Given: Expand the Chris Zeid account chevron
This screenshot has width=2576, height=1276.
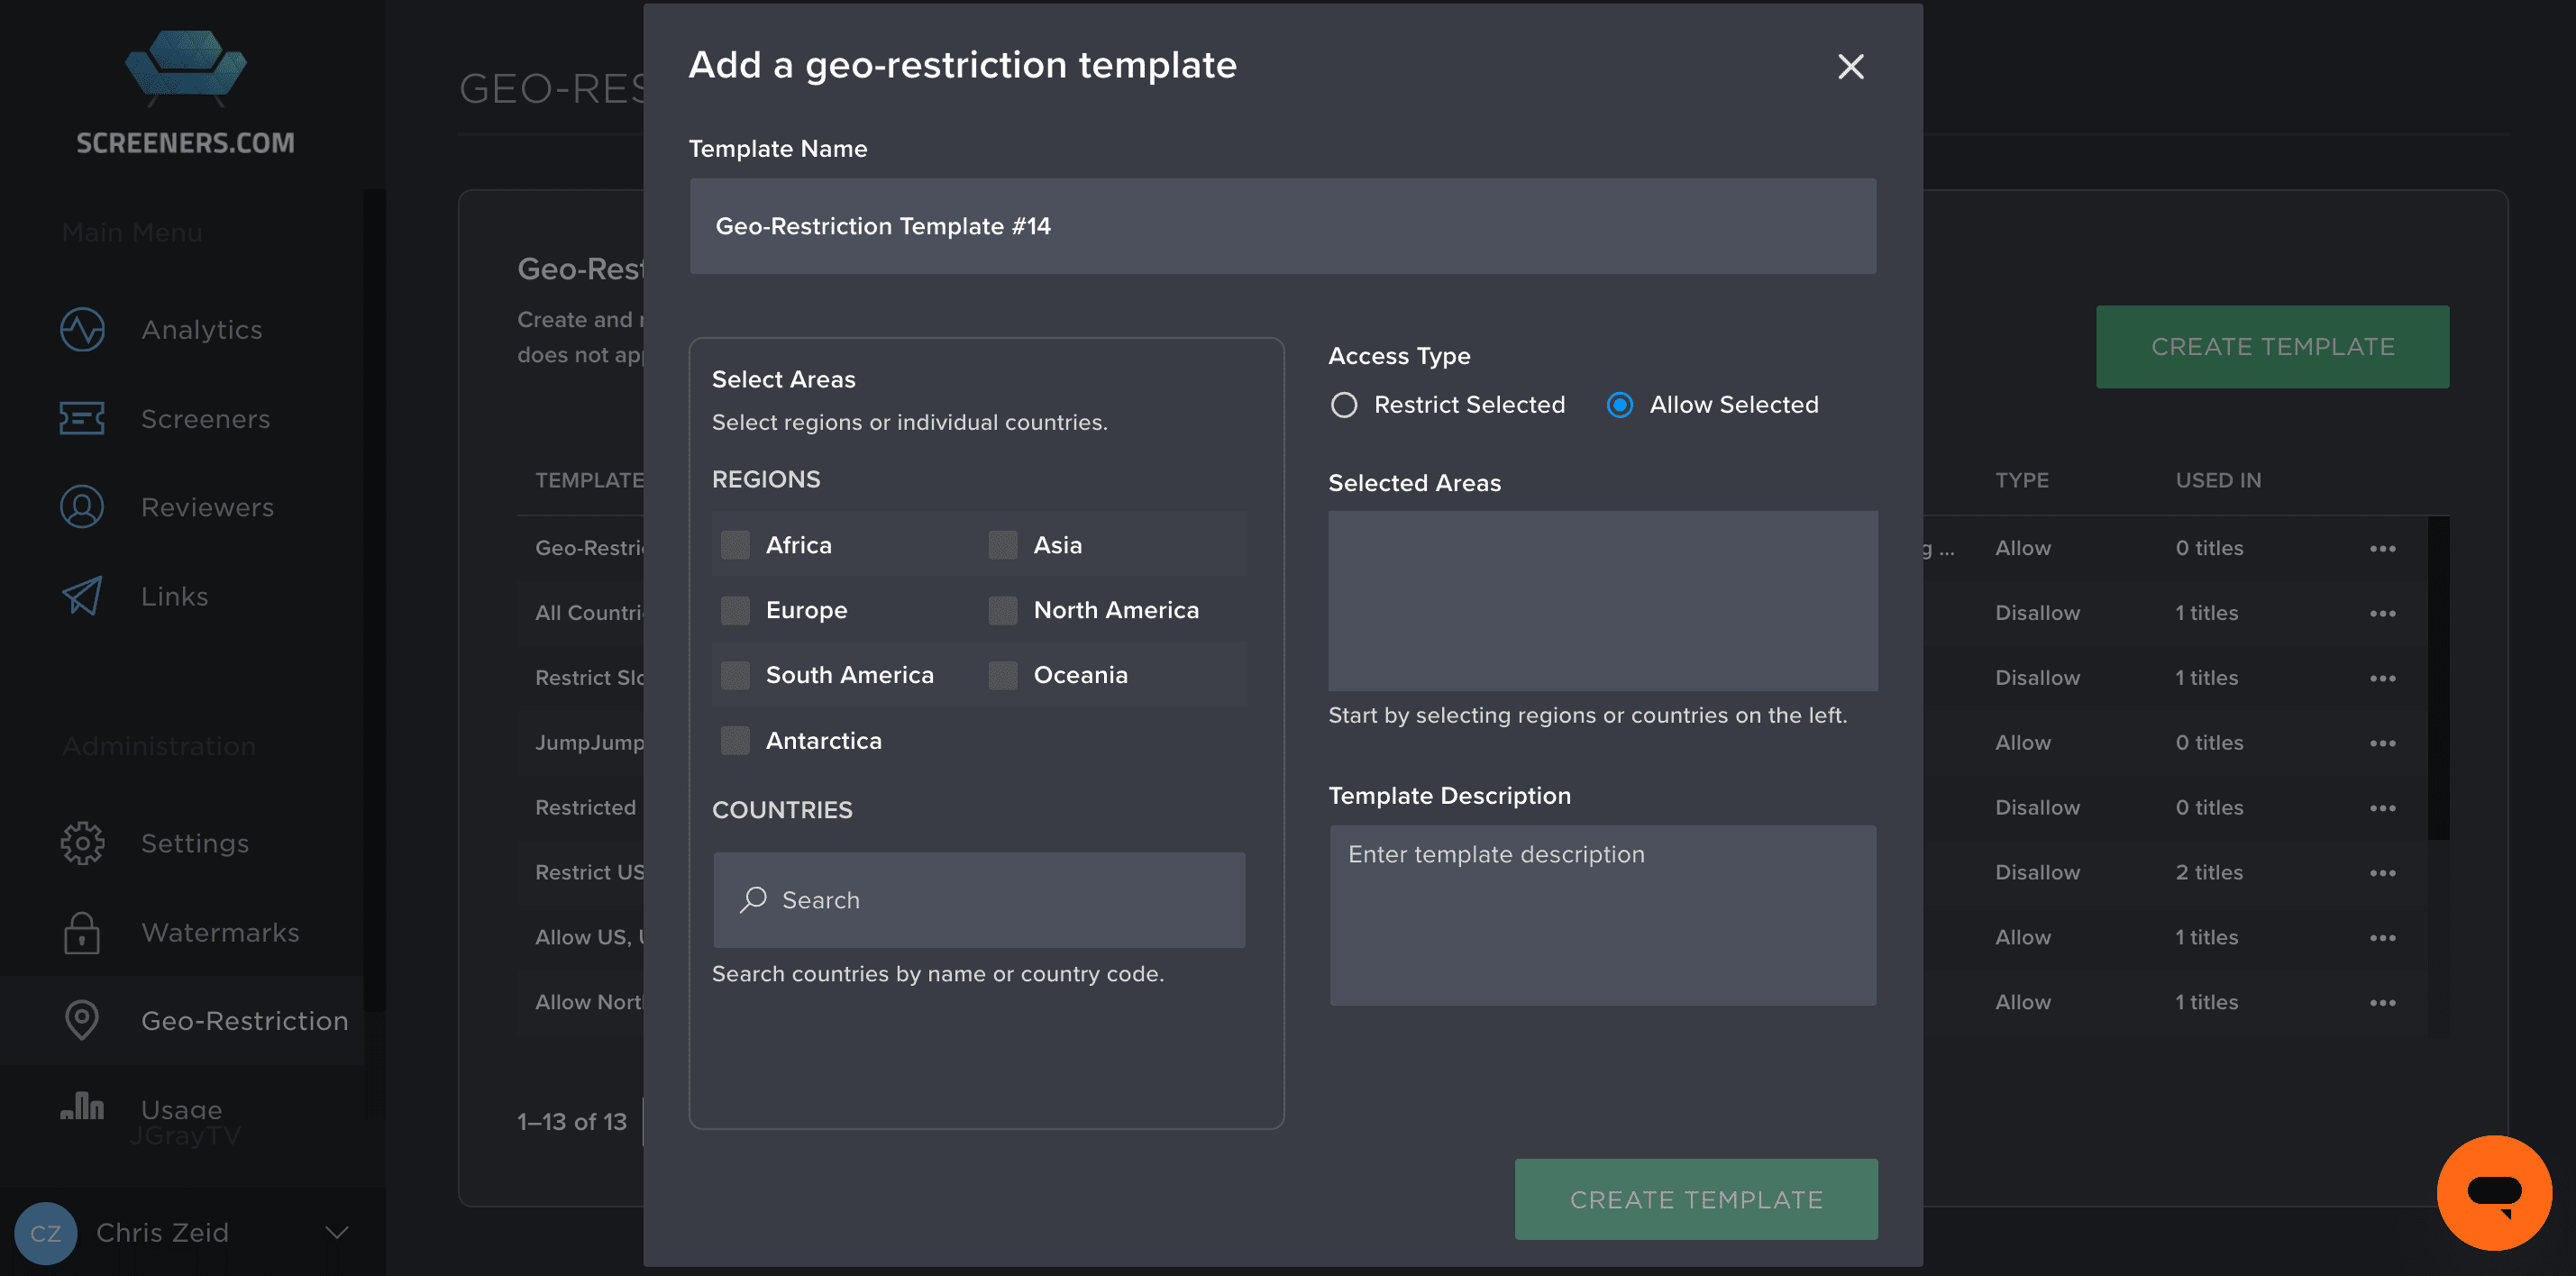Looking at the screenshot, I should click(337, 1232).
